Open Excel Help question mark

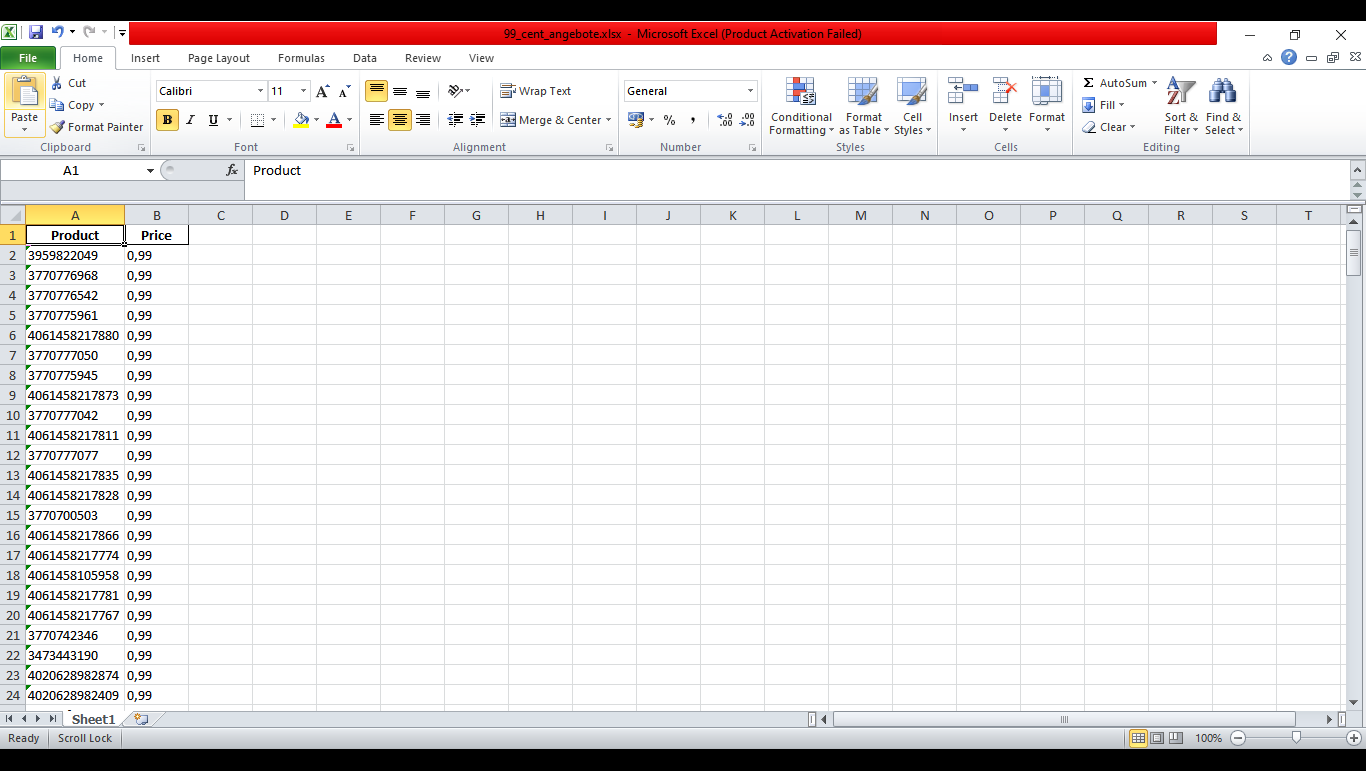(x=1289, y=58)
